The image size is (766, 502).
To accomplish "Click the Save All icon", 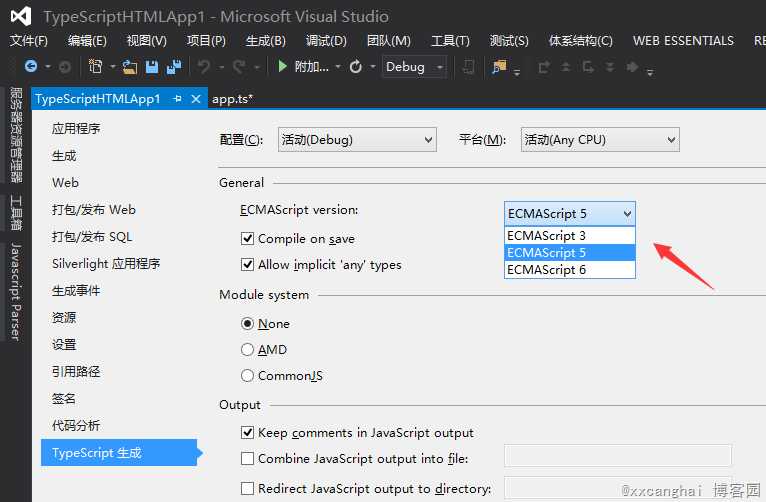I will [174, 67].
